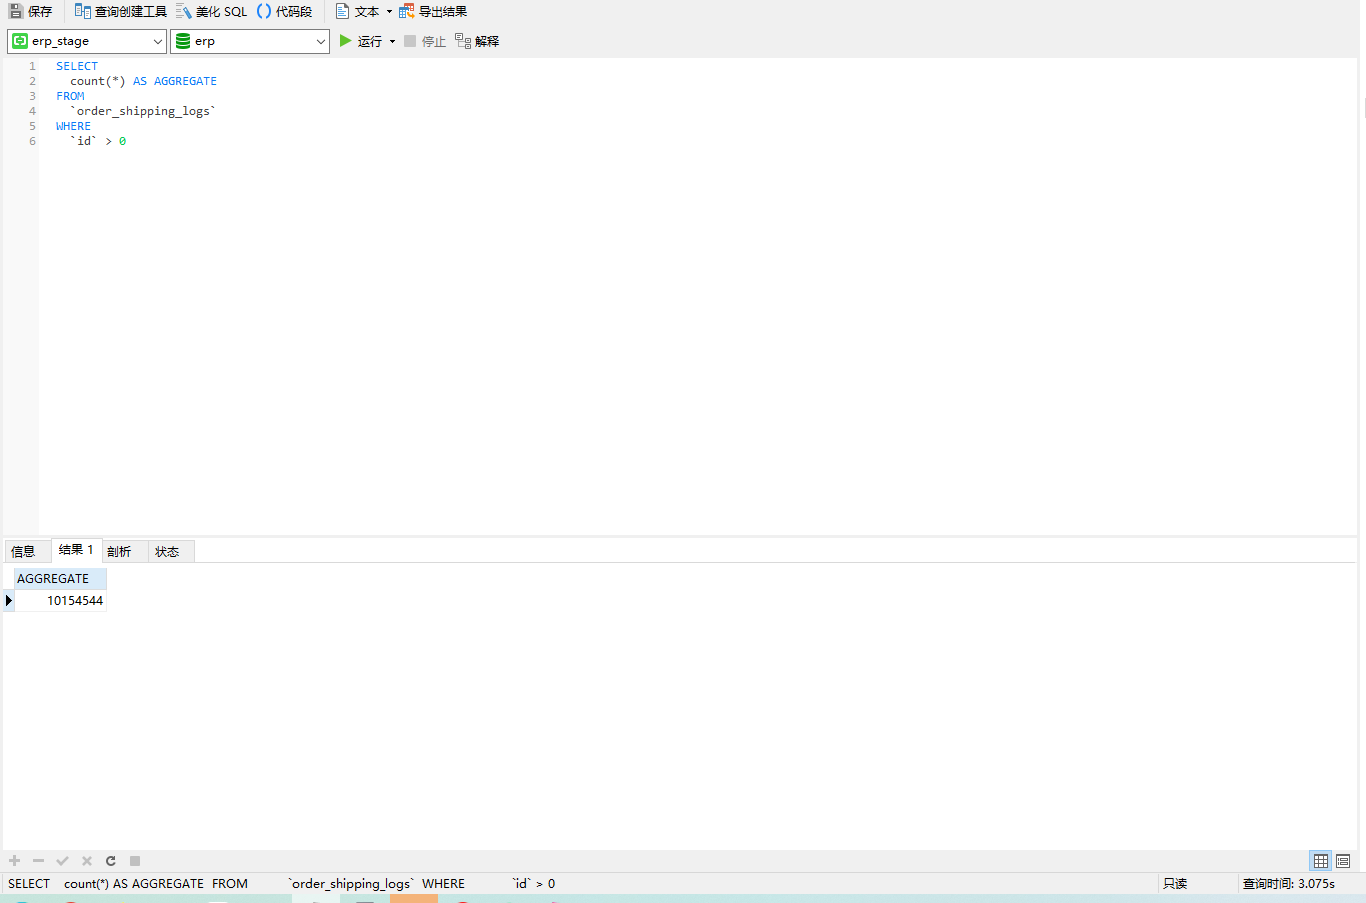This screenshot has height=903, width=1366.
Task: Click the 保存 save toolbar button
Action: (x=30, y=12)
